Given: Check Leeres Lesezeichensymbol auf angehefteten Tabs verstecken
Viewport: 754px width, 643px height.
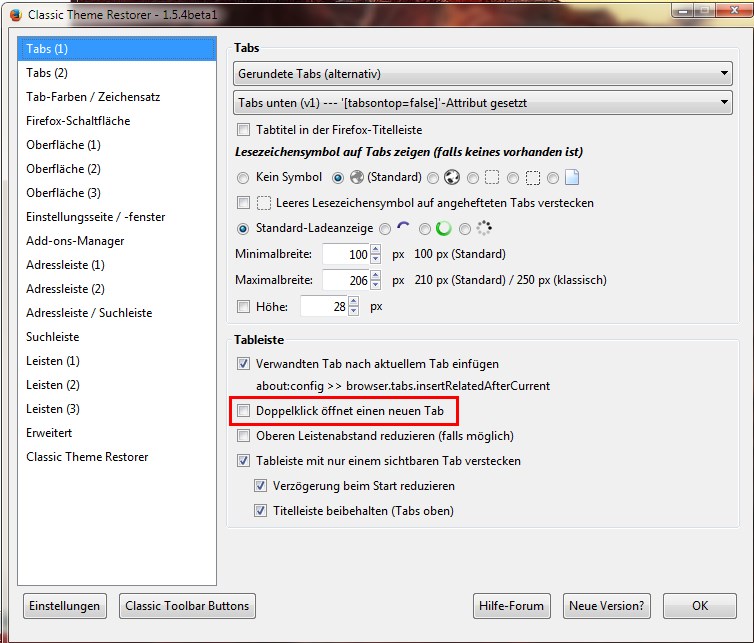Looking at the screenshot, I should tap(243, 203).
